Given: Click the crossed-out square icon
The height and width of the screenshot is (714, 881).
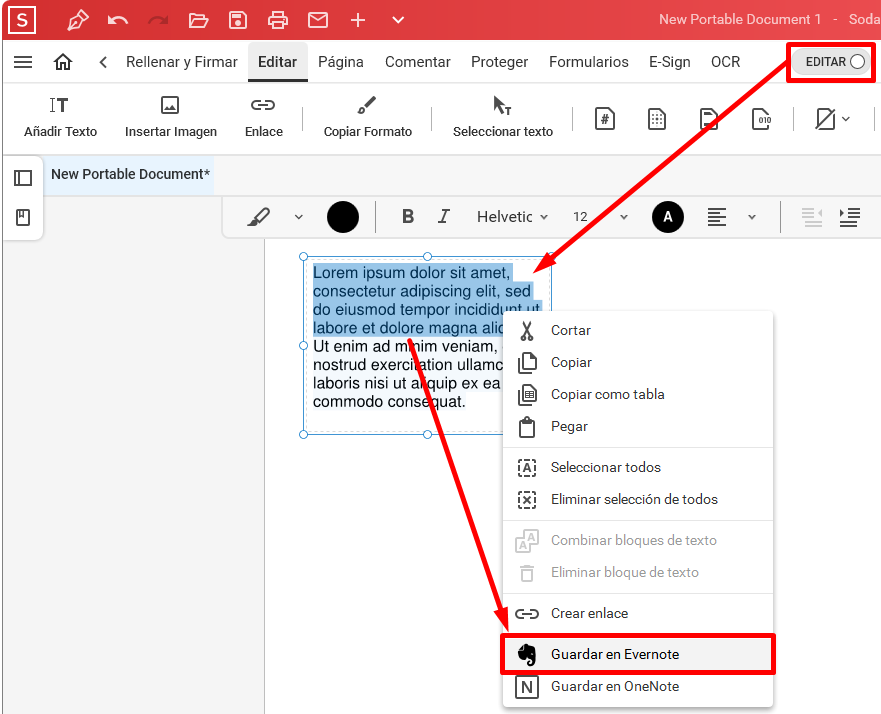Looking at the screenshot, I should click(825, 119).
